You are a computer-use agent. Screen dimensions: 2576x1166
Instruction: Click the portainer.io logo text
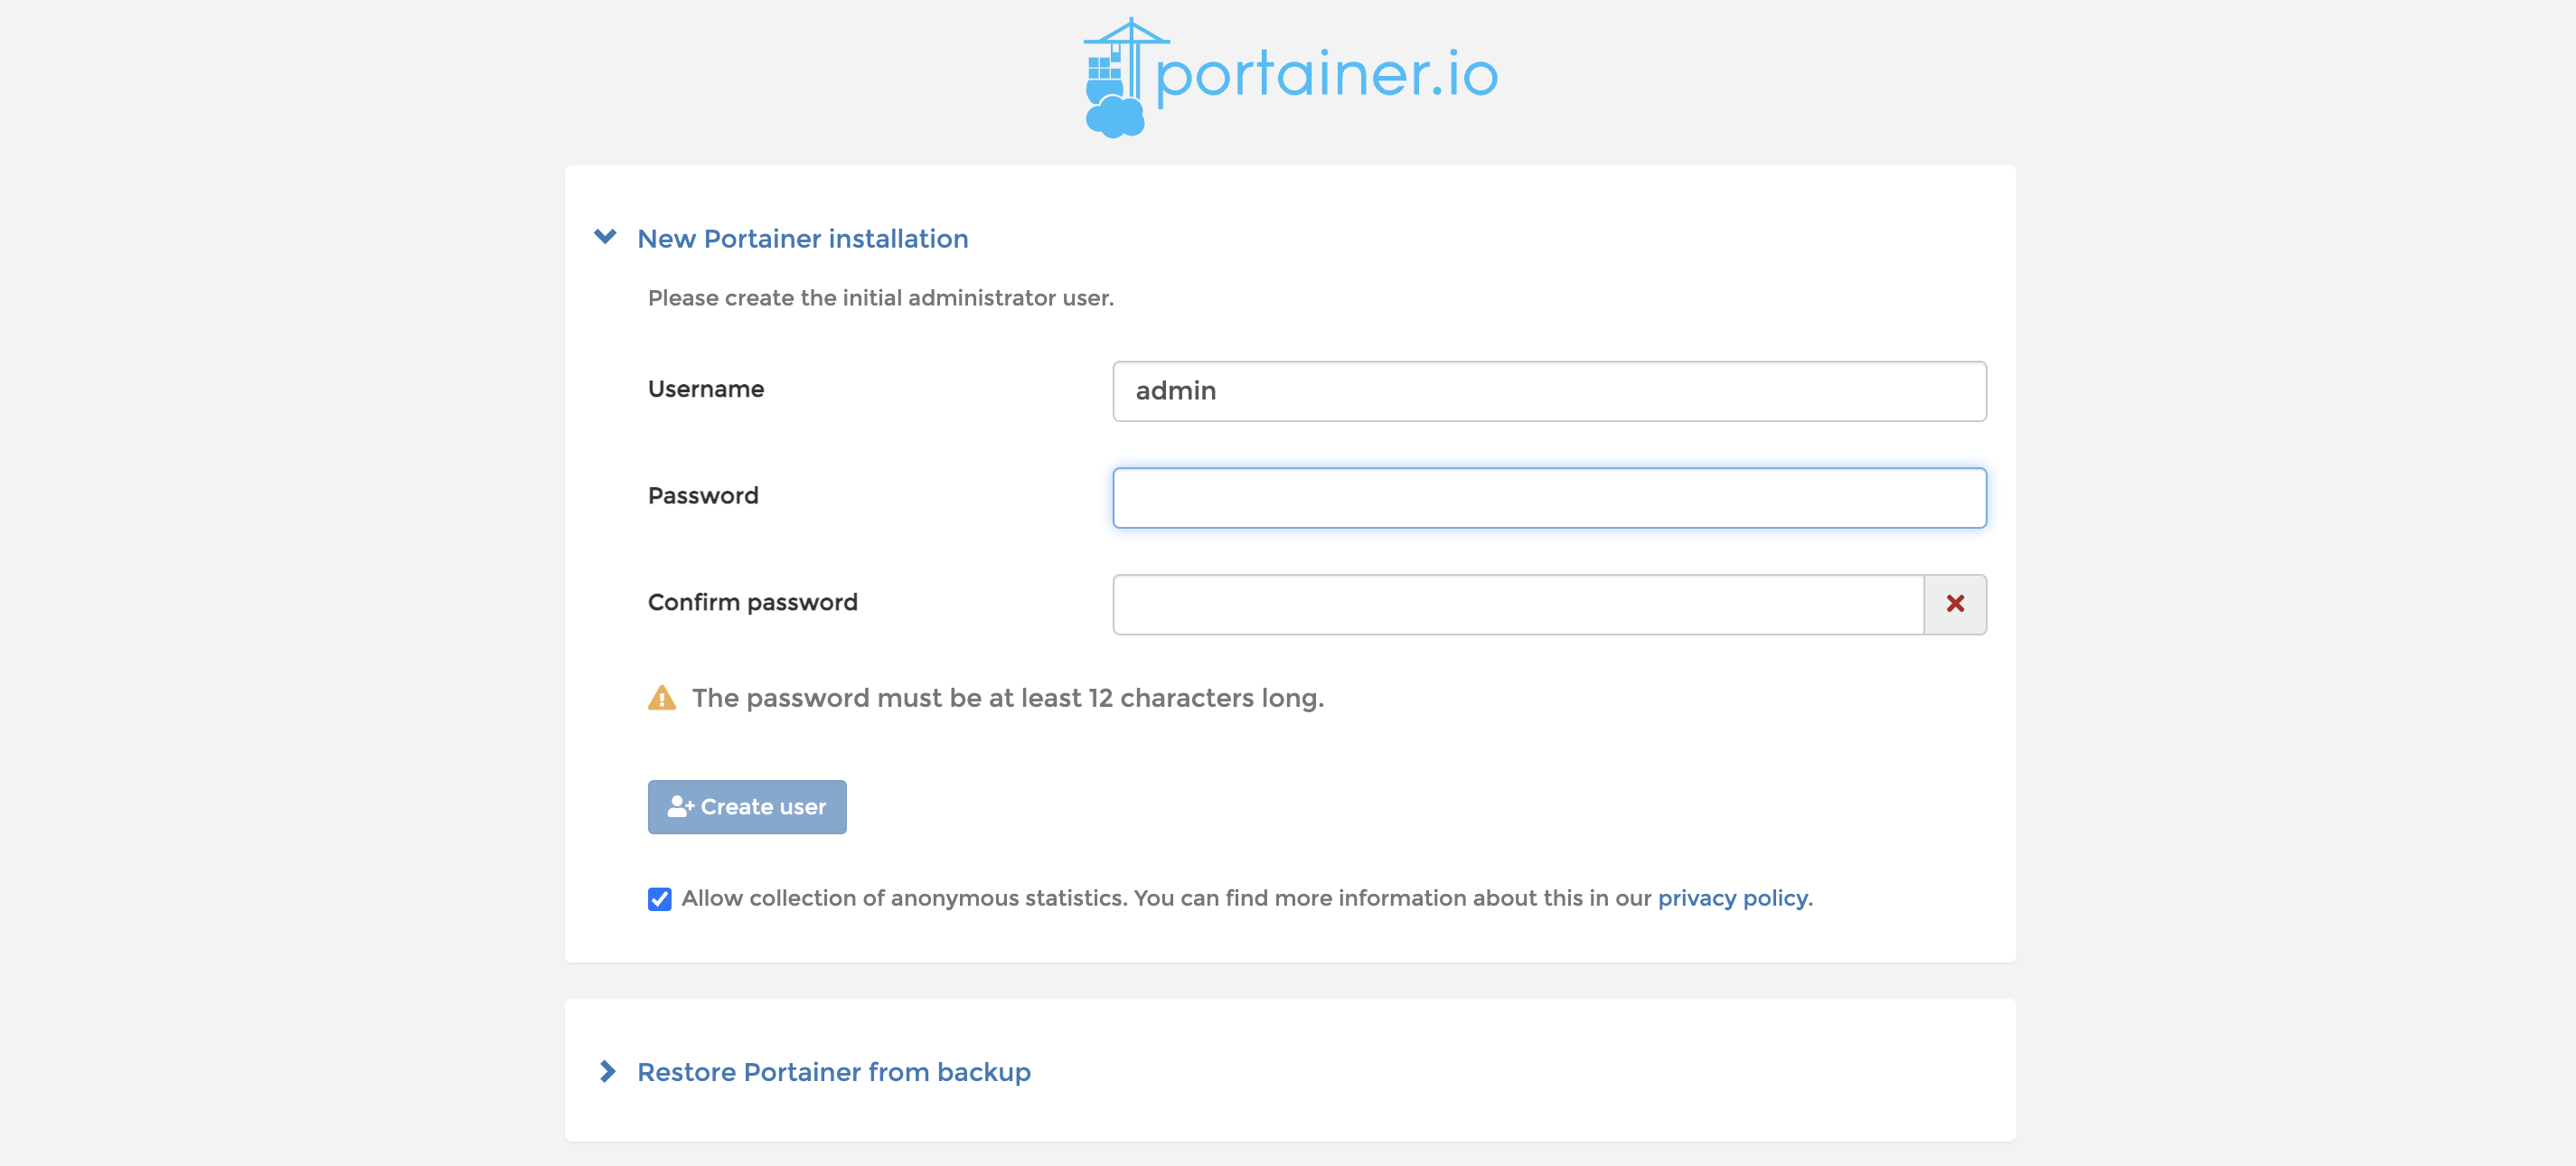[1326, 74]
